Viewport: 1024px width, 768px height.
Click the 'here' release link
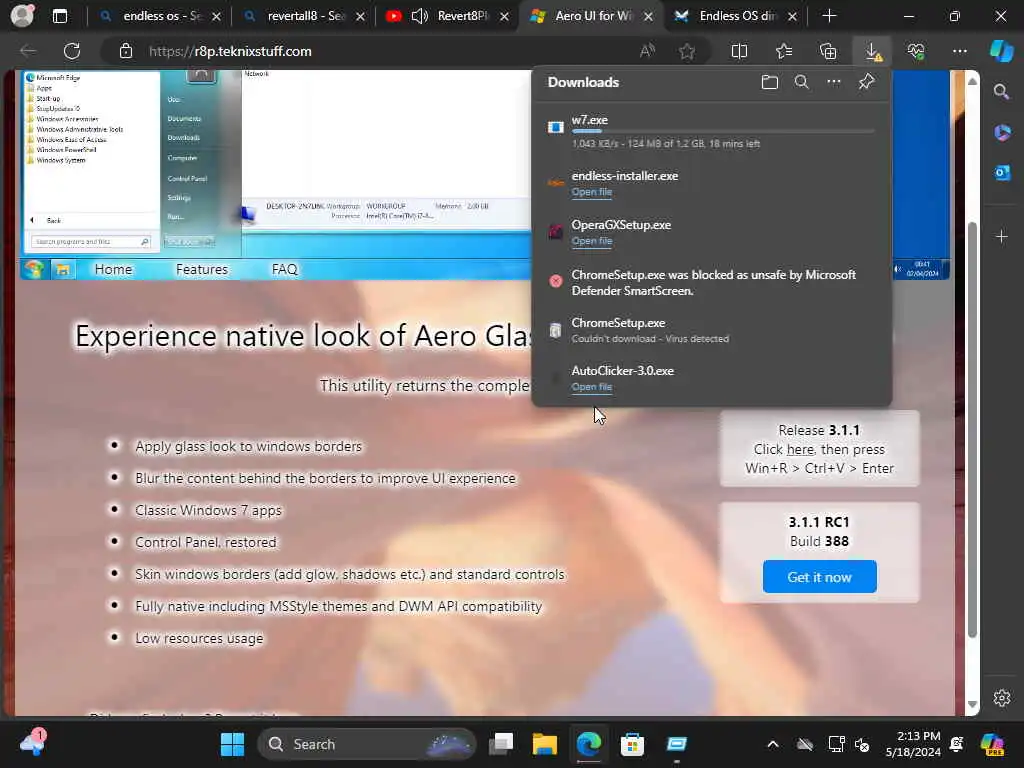[x=800, y=449]
